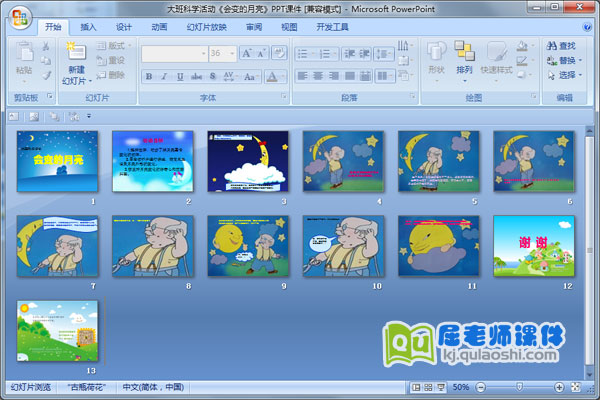Open the font color picker
The height and width of the screenshot is (400, 600).
click(x=275, y=77)
